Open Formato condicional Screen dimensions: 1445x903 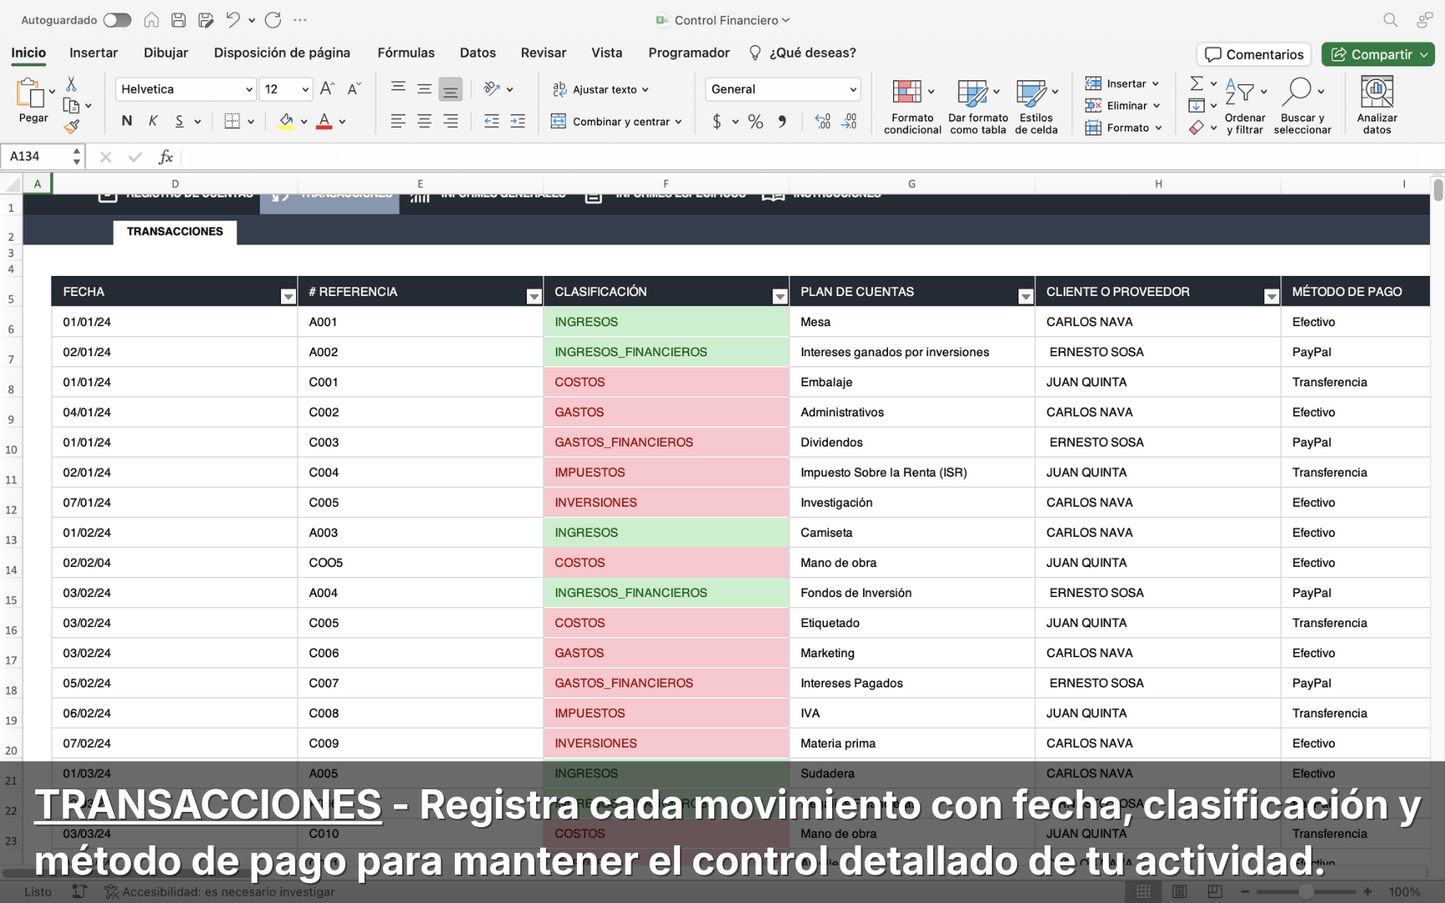click(910, 105)
